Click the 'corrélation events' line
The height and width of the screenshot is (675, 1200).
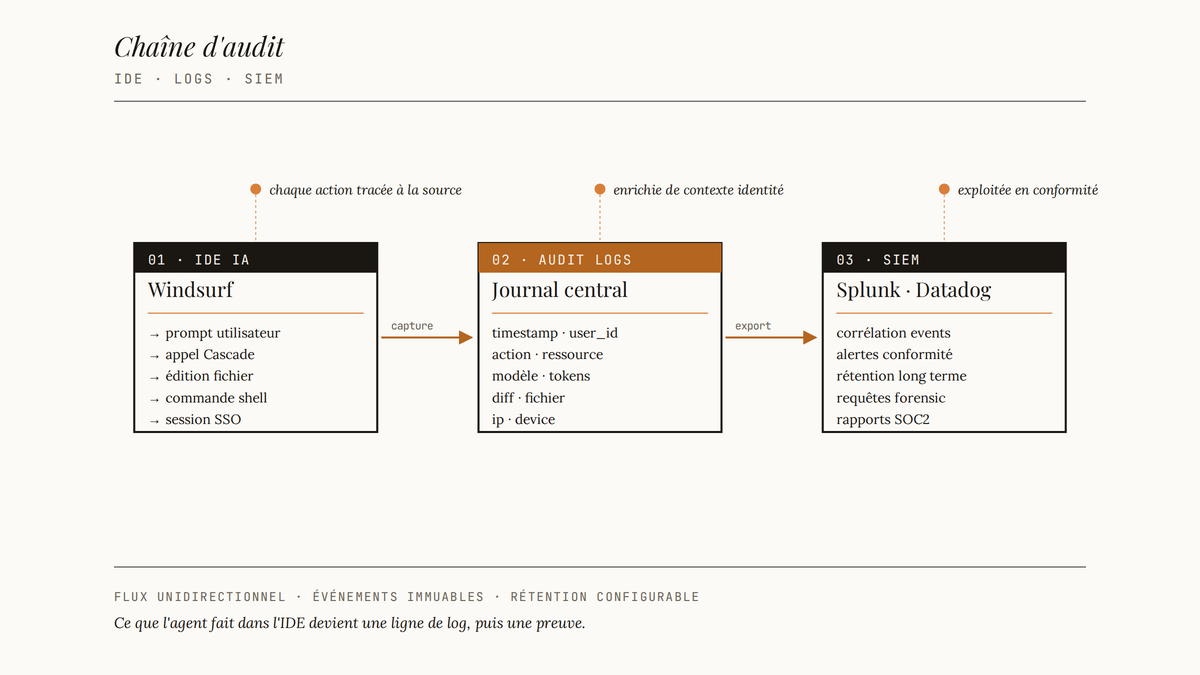click(894, 333)
